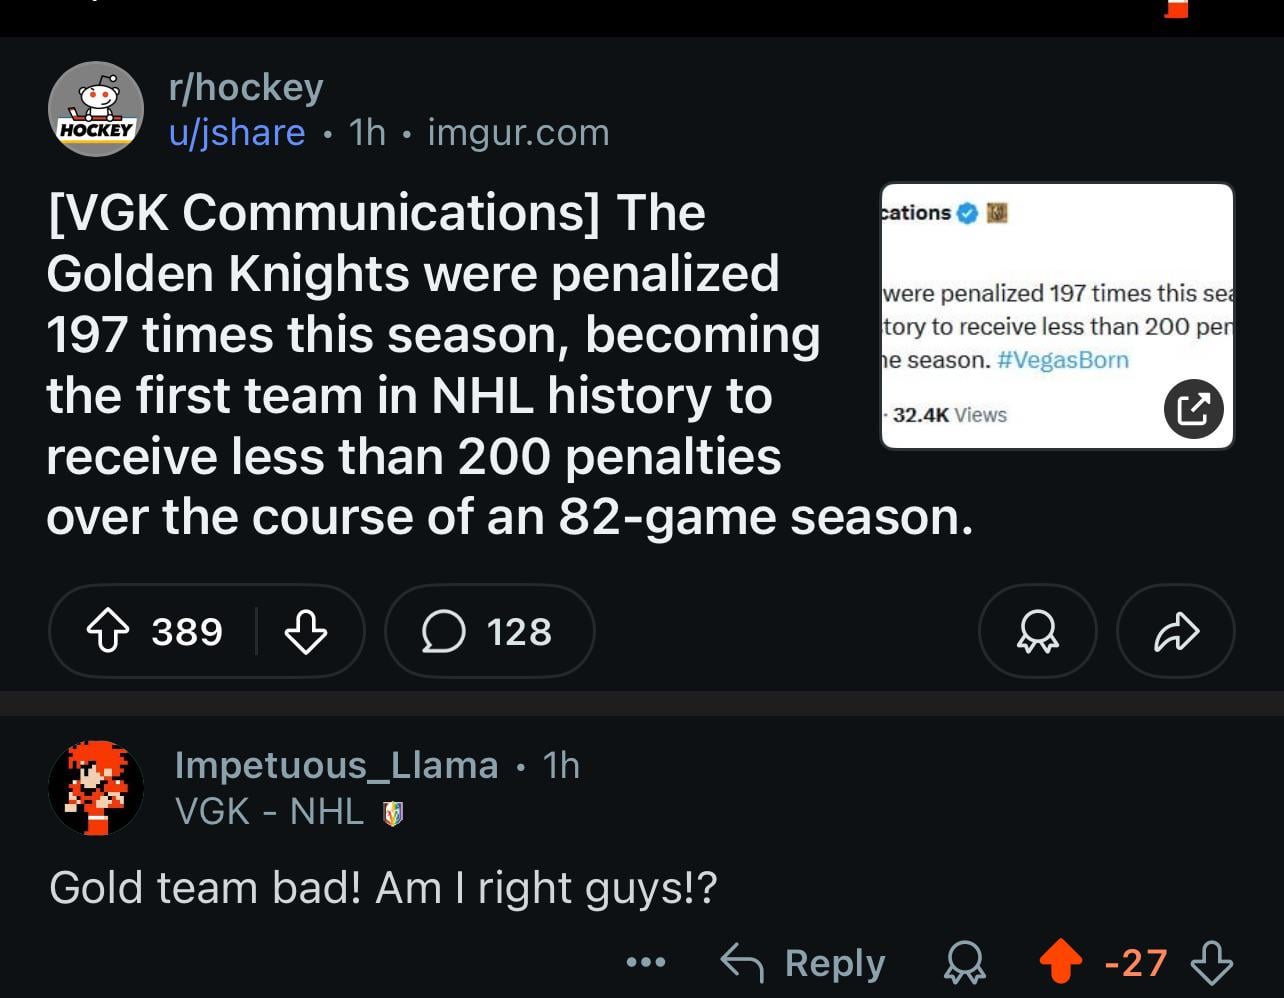Downvote Impetuous_Llama's comment
Image resolution: width=1284 pixels, height=998 pixels.
(x=1207, y=962)
